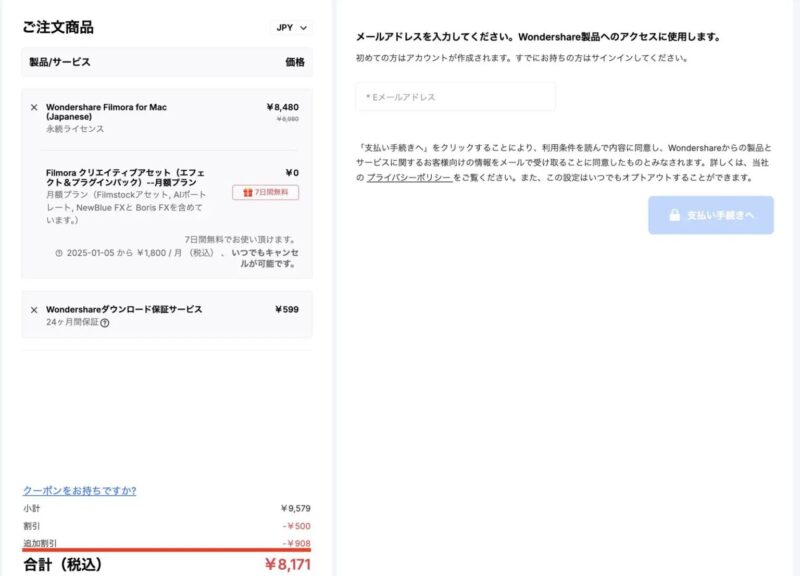Viewport: 800px width, 576px height.
Task: Open the クーポンをお持ちですか? link
Action: coord(80,490)
